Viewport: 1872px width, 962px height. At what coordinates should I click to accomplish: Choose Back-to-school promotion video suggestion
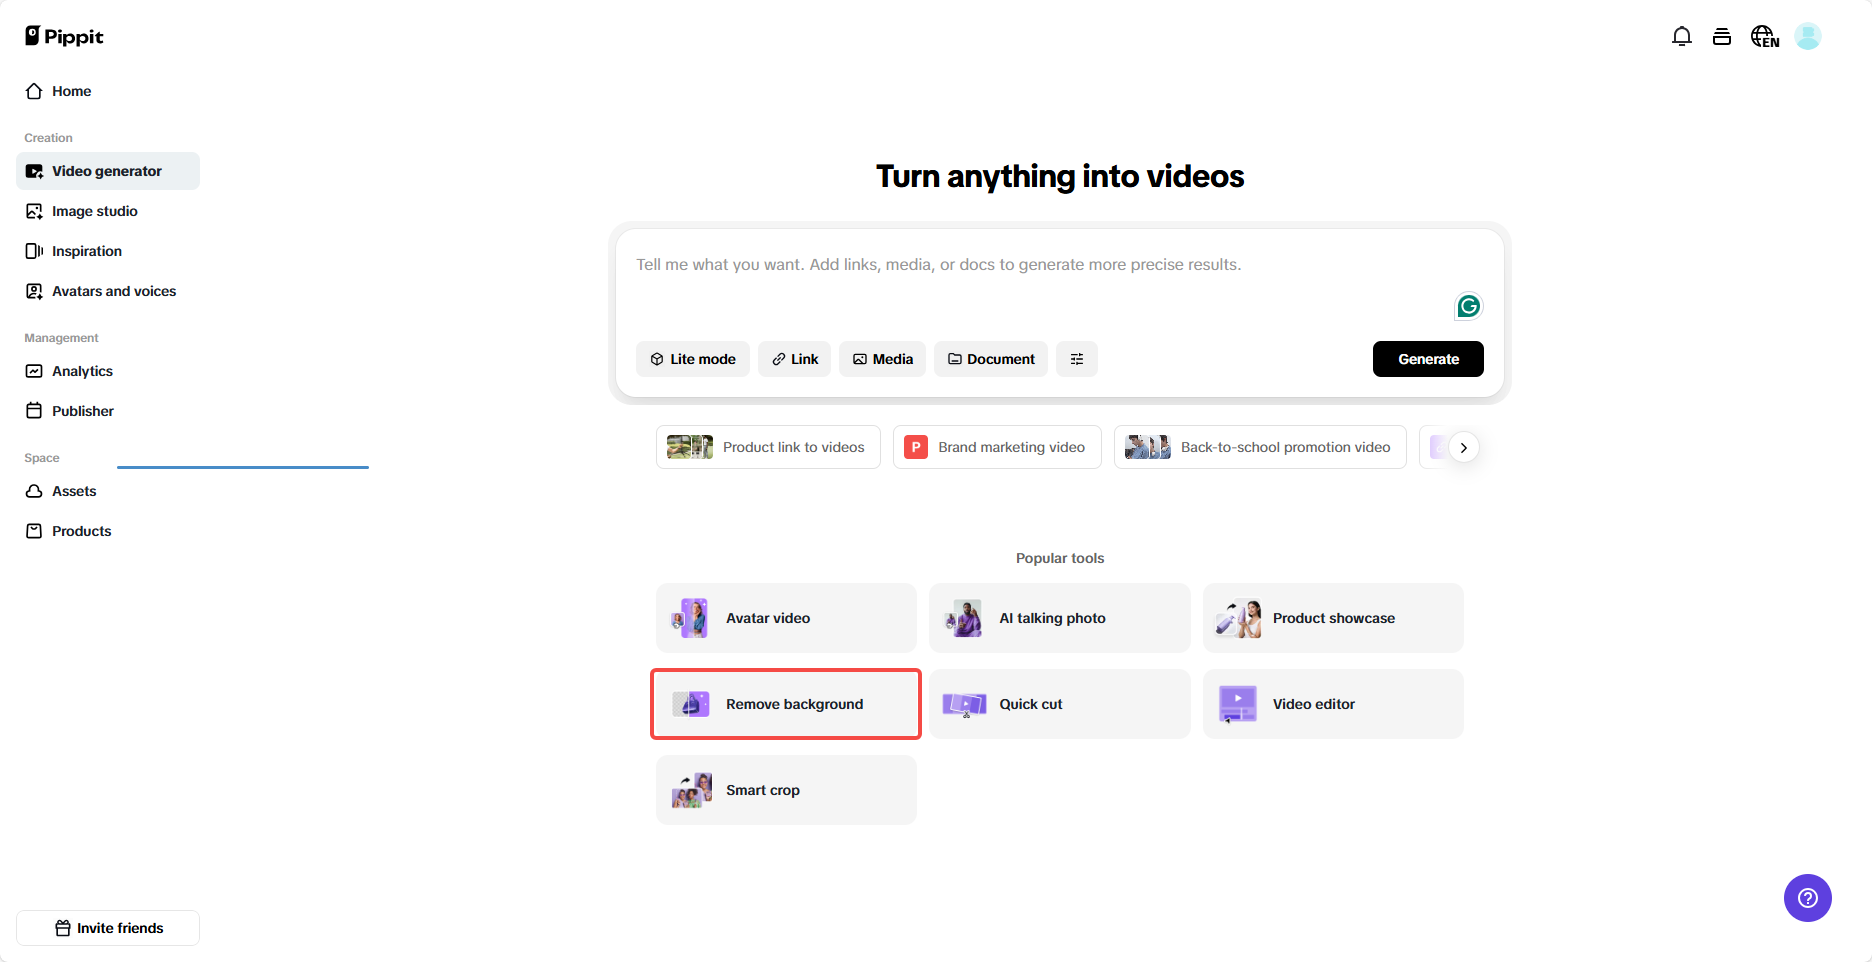(x=1260, y=447)
